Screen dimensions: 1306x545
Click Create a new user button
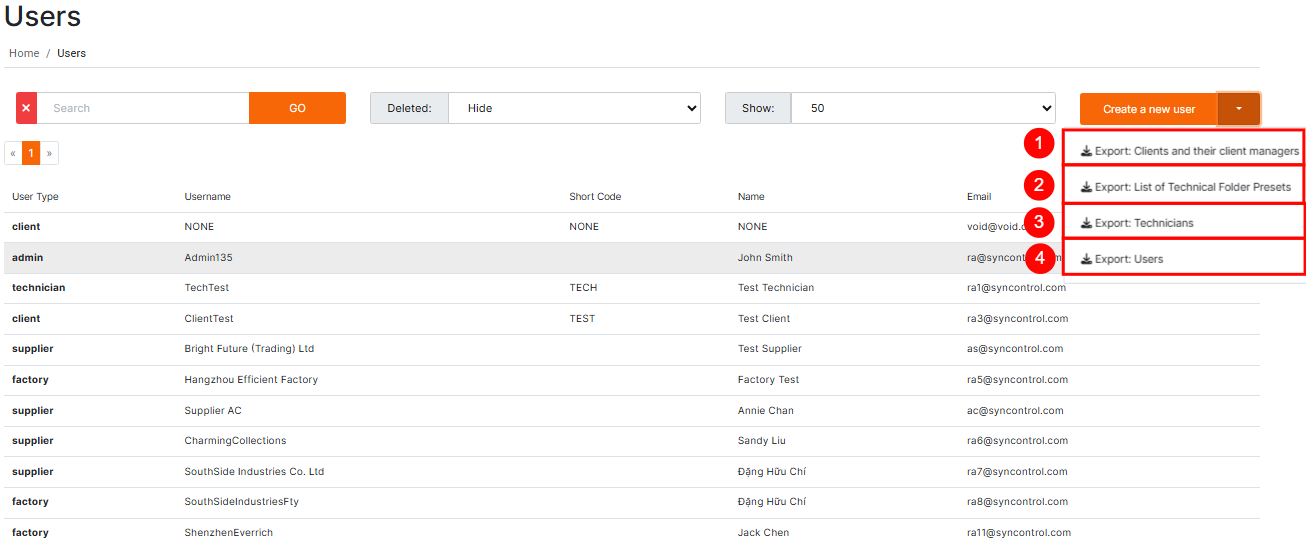coord(1148,109)
